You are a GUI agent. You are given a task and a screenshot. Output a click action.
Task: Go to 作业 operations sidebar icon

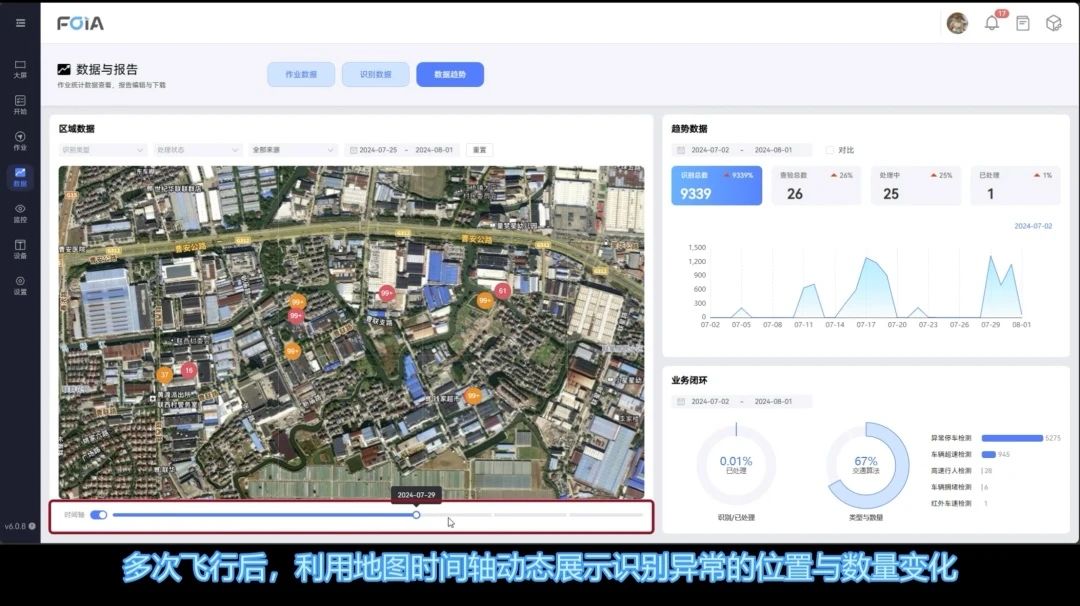point(20,140)
